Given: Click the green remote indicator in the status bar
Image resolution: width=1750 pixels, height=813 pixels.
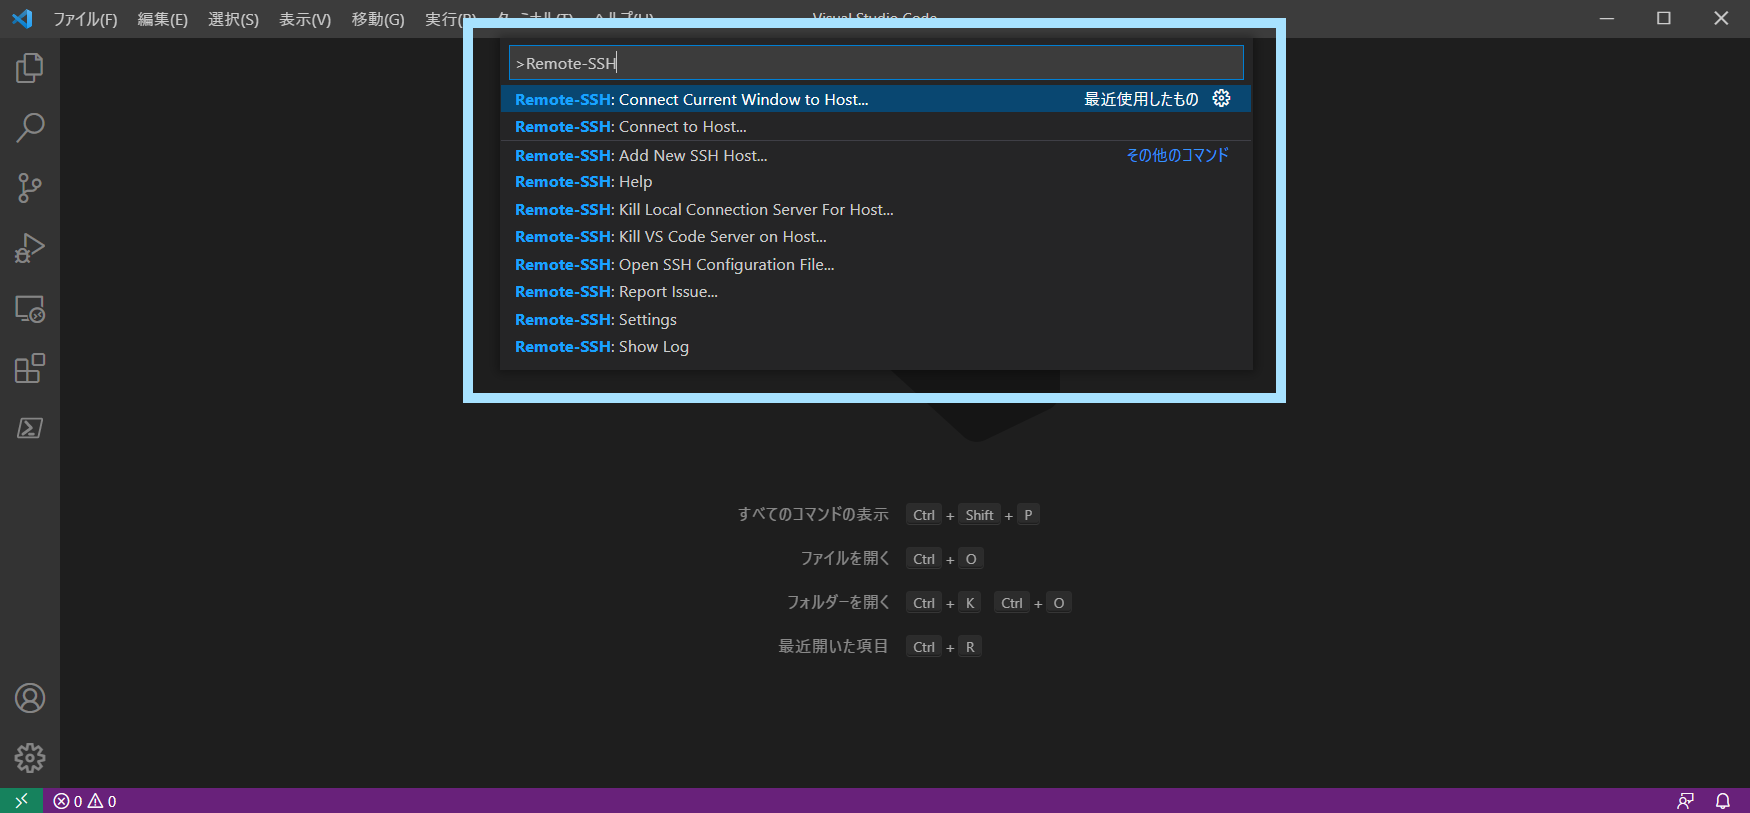Looking at the screenshot, I should (x=21, y=801).
